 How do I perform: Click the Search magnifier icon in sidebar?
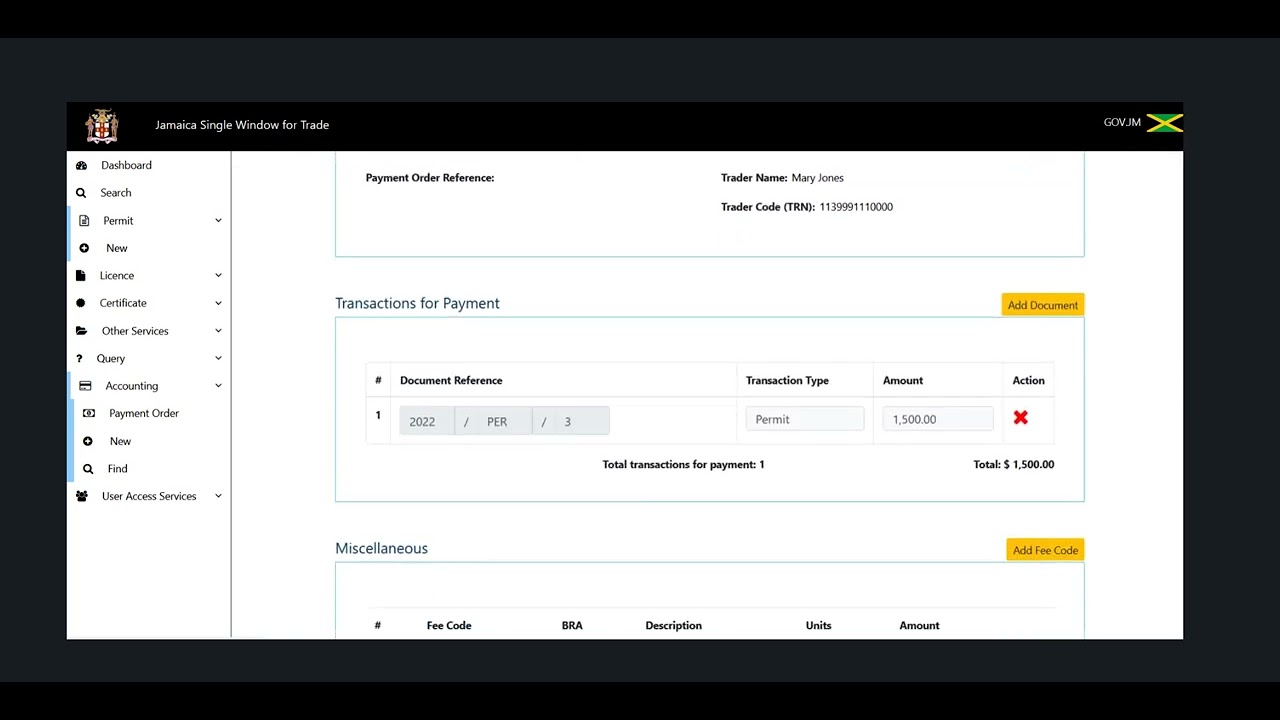(x=81, y=193)
